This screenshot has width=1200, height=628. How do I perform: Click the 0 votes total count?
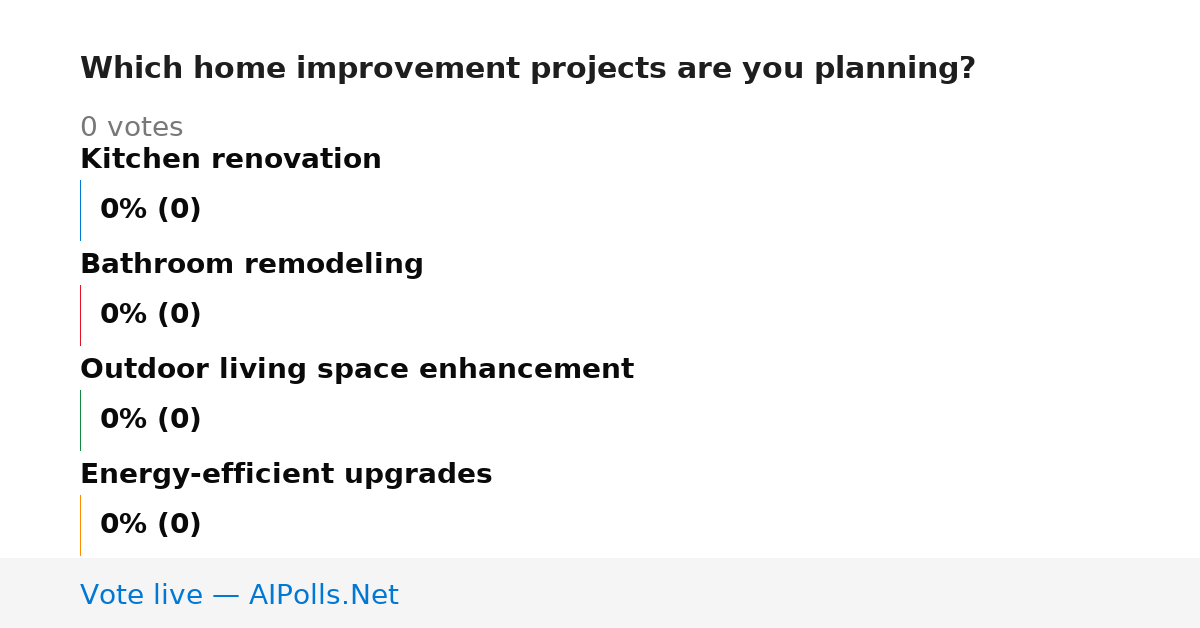point(131,128)
